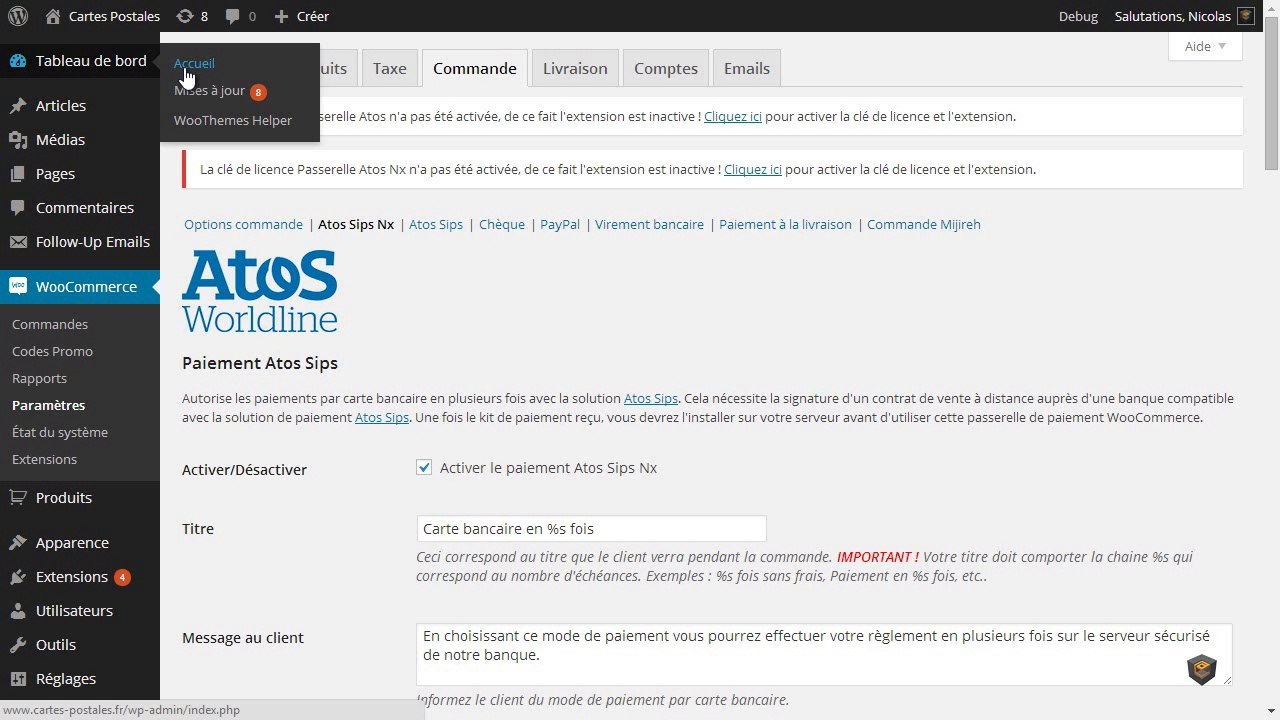Open the comments bubble icon in the admin bar
This screenshot has height=720, width=1280.
232,16
